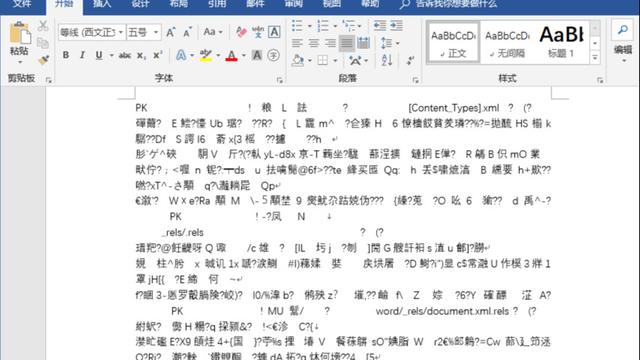640x360 pixels.
Task: Apply the red font color swatch
Action: [x=231, y=56]
